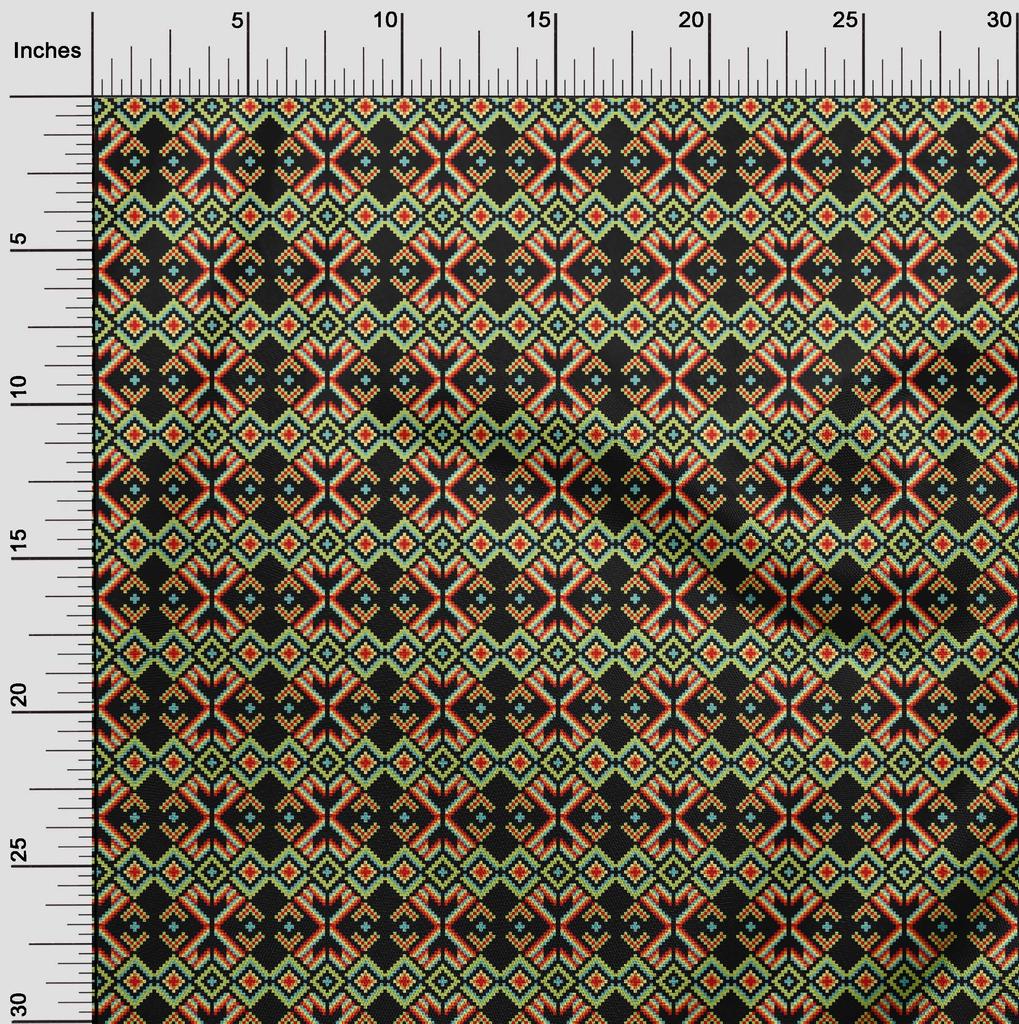This screenshot has height=1024, width=1019.
Task: Click the geometric fabric pattern preview
Action: click(x=556, y=560)
